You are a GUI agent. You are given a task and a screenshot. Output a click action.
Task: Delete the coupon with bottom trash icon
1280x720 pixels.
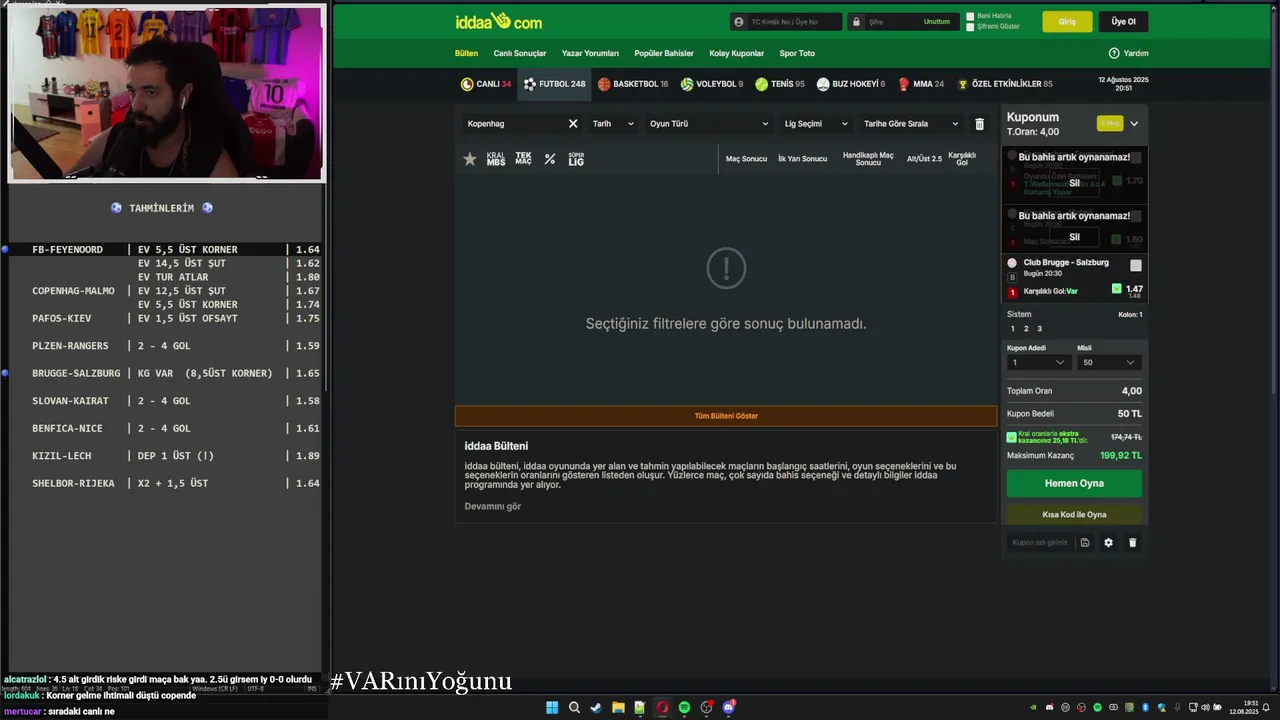(x=1132, y=542)
